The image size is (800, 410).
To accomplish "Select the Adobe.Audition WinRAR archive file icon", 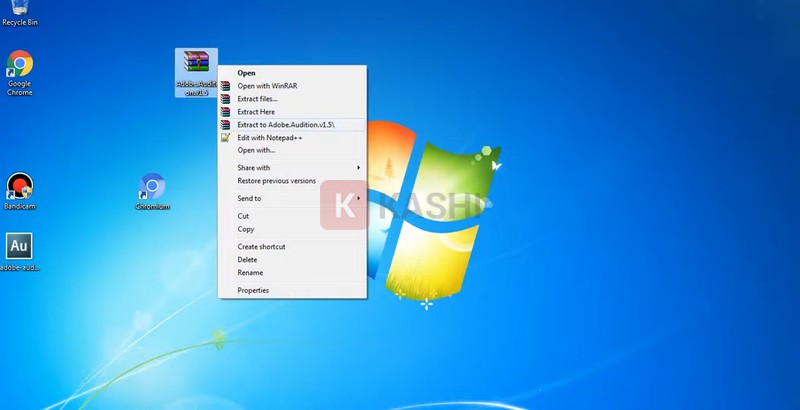I will (196, 66).
